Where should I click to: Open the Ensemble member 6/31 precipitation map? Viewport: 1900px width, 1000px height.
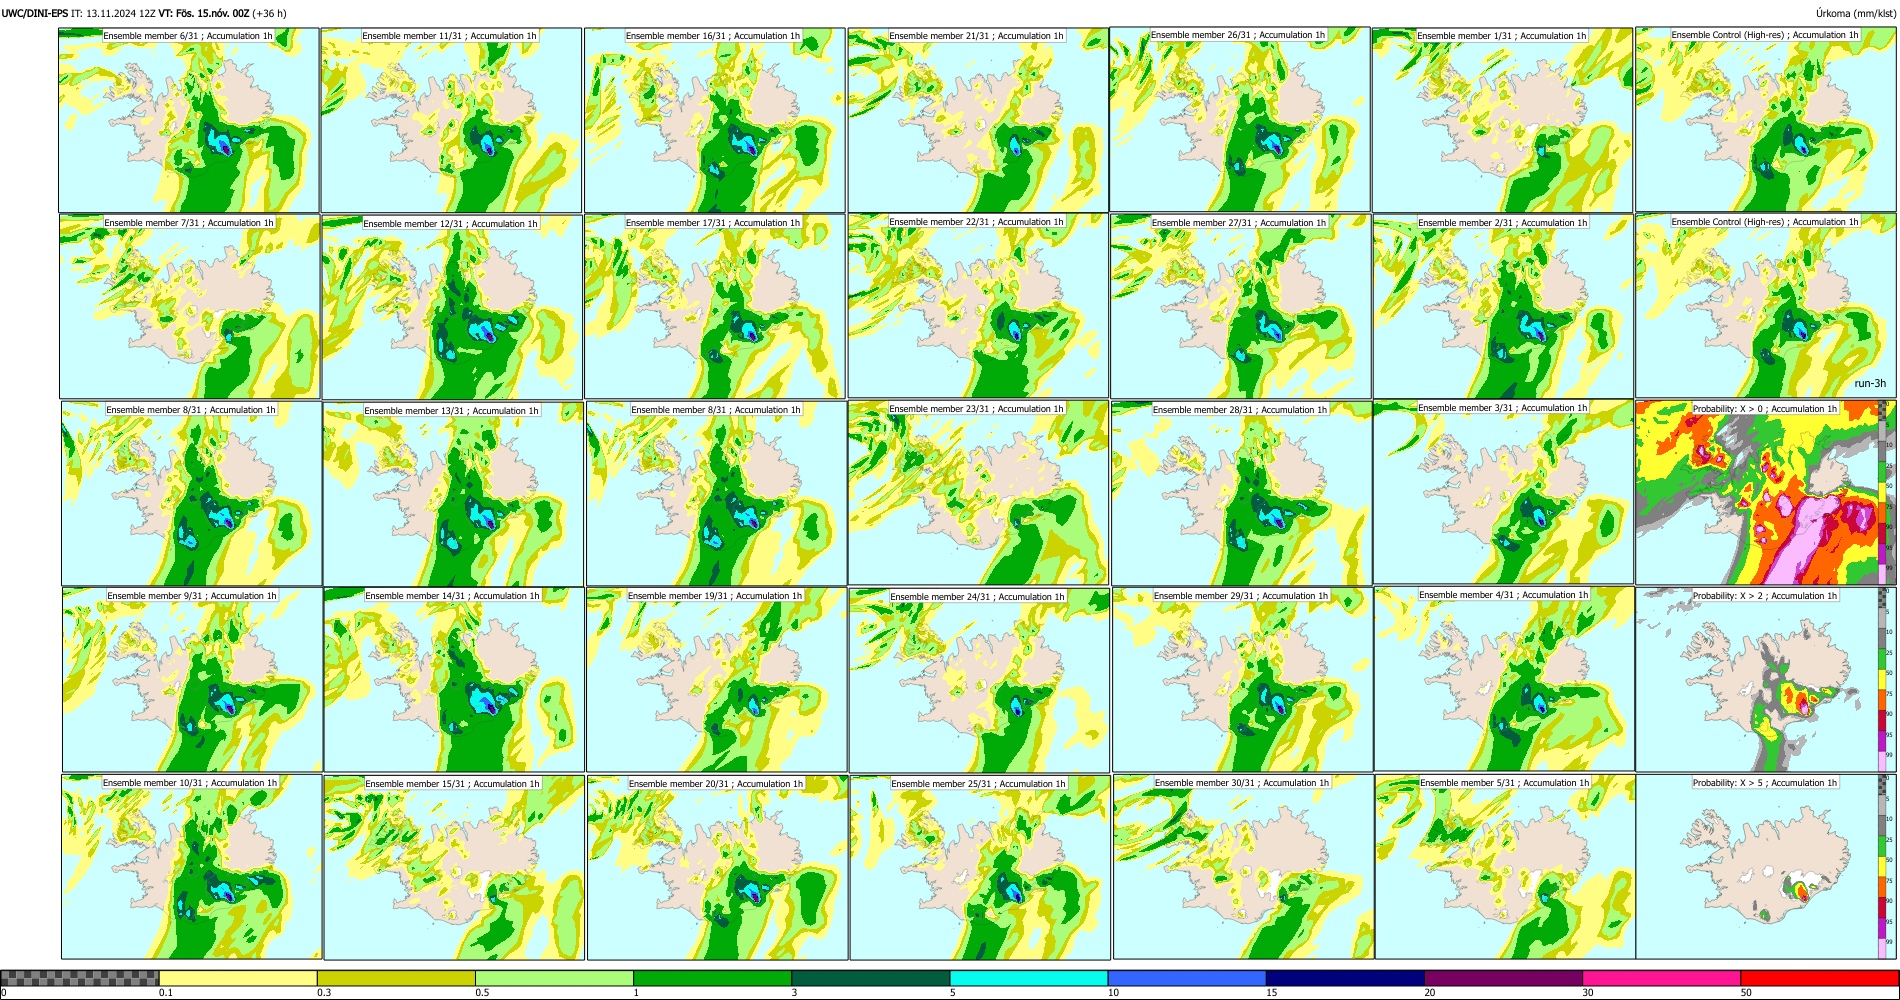(x=188, y=120)
